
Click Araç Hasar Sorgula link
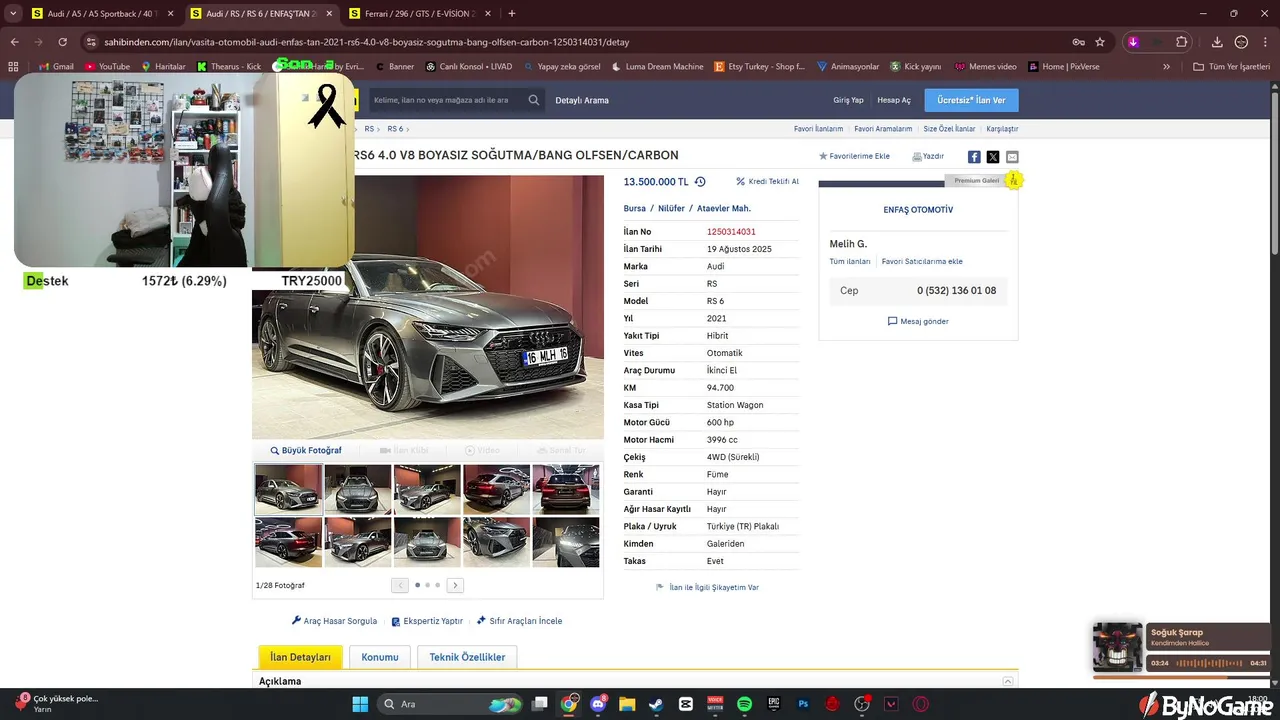334,621
